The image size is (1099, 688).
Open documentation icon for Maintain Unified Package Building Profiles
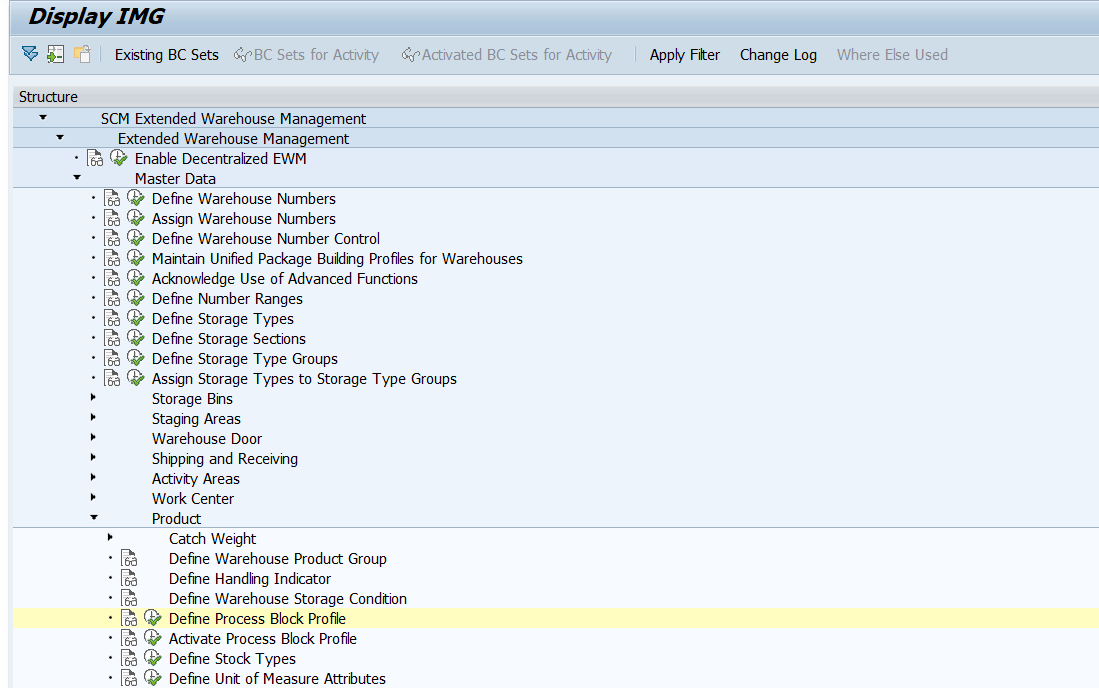tap(112, 259)
